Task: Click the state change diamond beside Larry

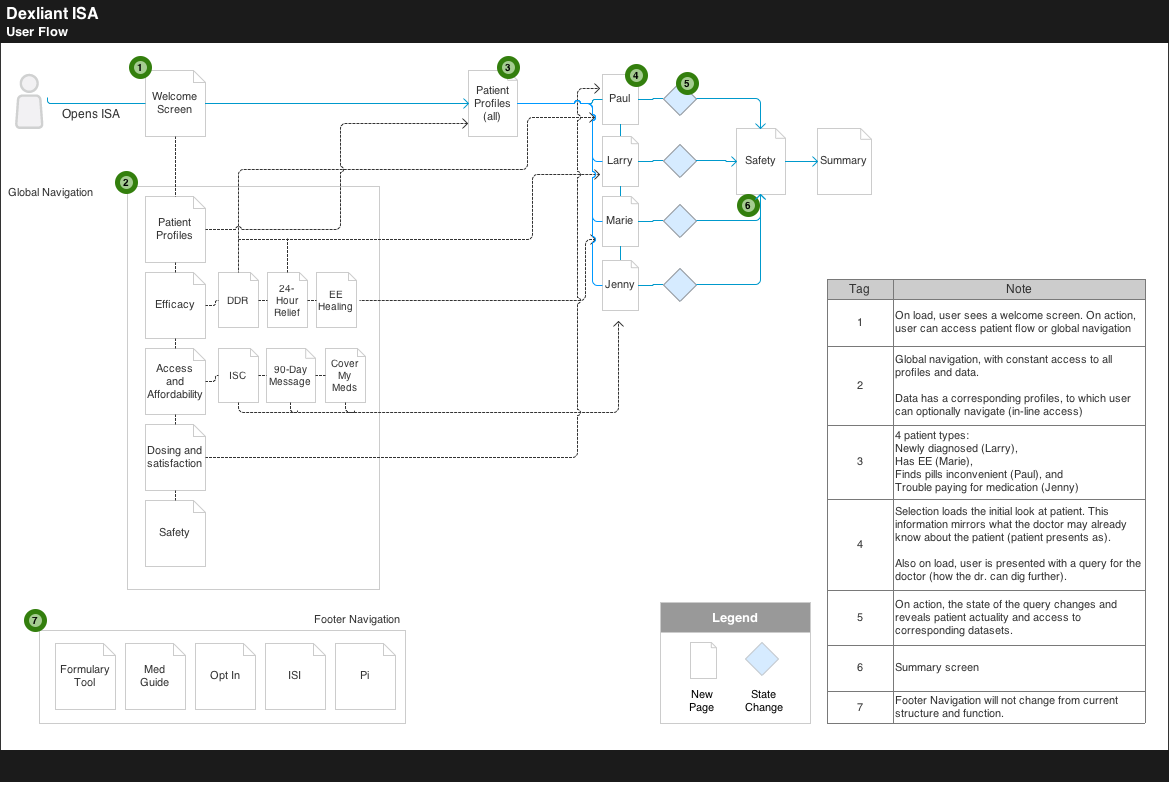Action: coord(680,161)
